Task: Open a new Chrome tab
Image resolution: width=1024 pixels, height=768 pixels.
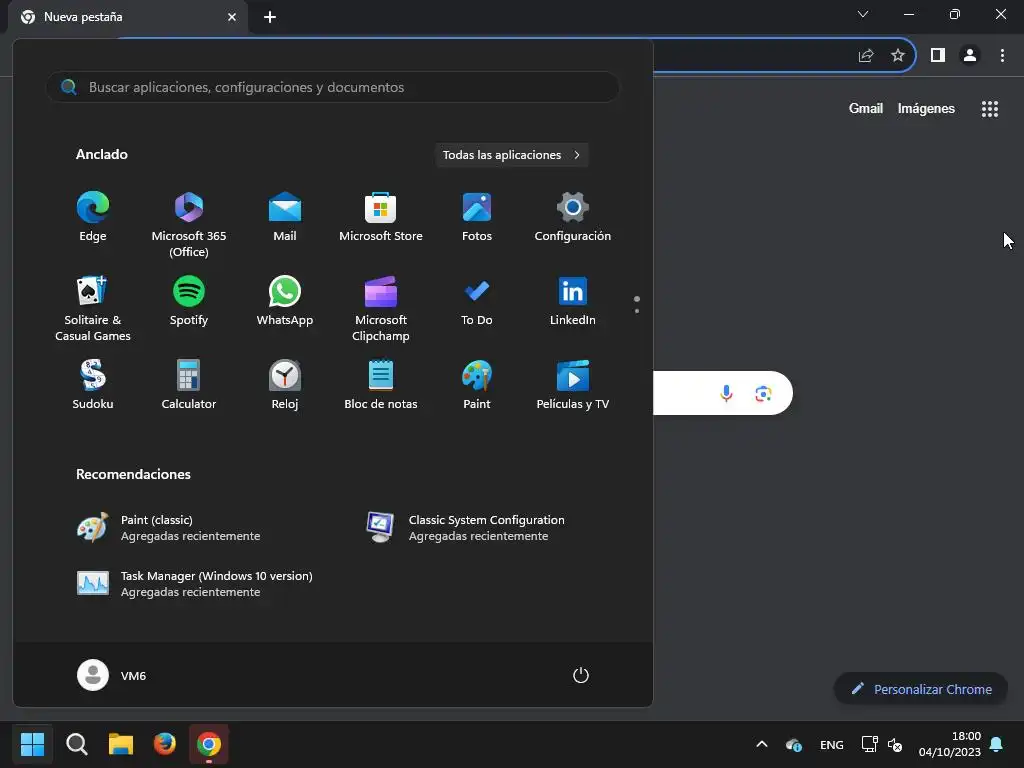Action: [270, 17]
